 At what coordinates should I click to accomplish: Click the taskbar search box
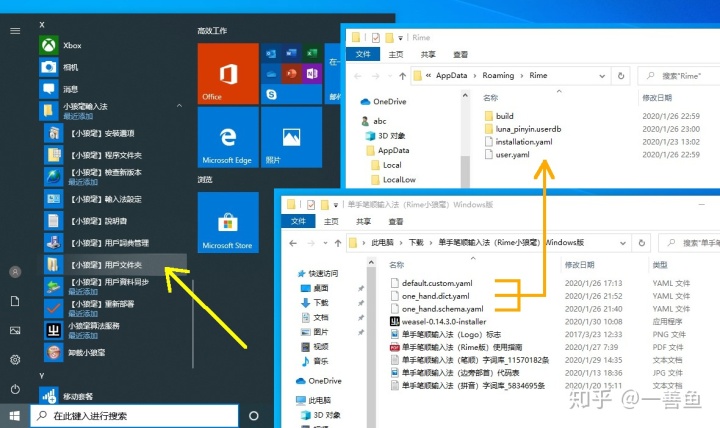[x=134, y=416]
